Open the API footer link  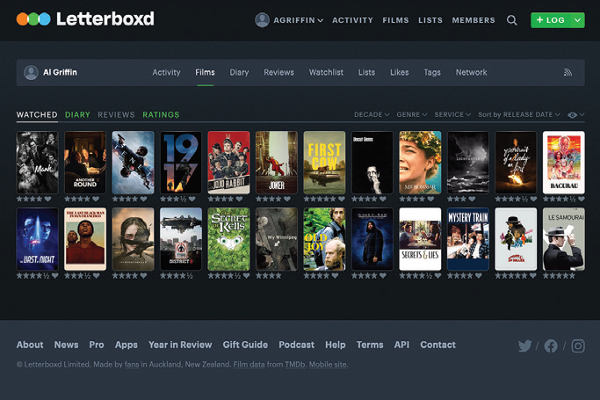(x=402, y=345)
